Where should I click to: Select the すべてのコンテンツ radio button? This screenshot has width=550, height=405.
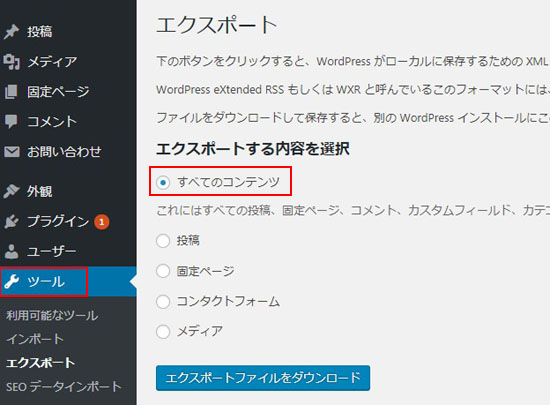click(x=163, y=182)
